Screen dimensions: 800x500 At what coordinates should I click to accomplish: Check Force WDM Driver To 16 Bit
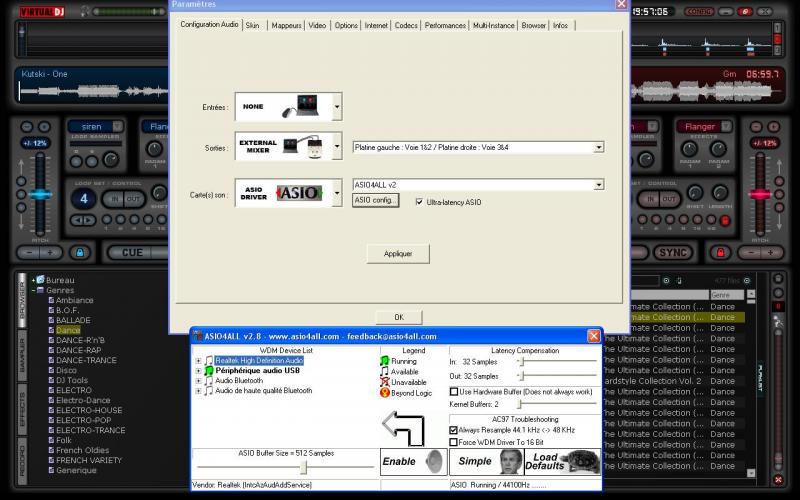click(454, 442)
